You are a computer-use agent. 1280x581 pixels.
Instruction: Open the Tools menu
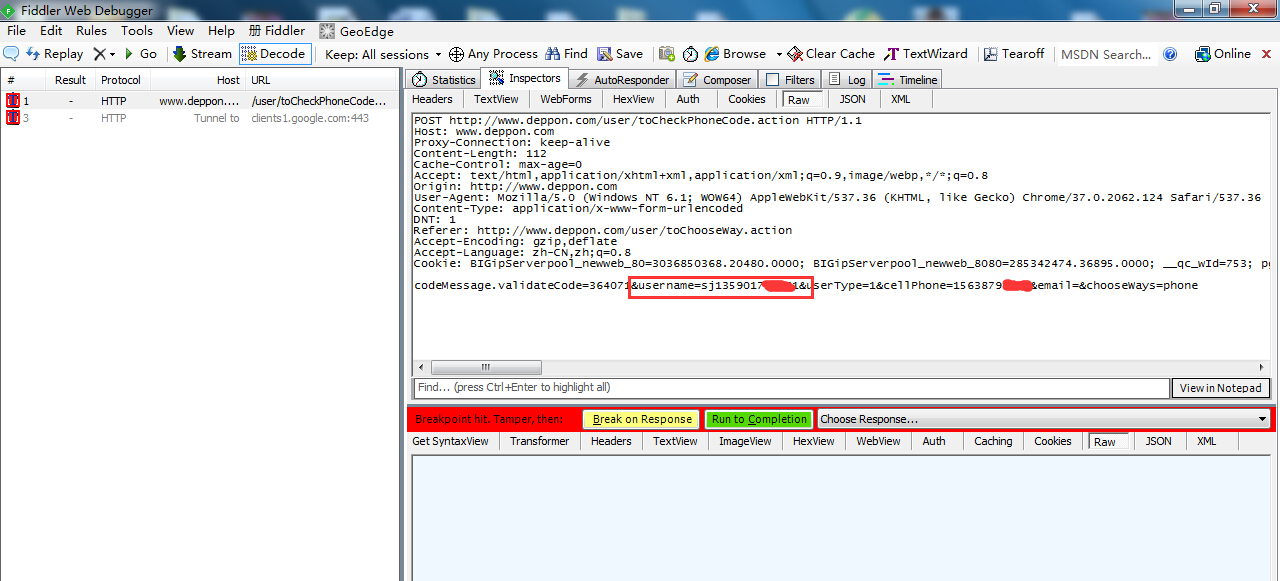137,31
